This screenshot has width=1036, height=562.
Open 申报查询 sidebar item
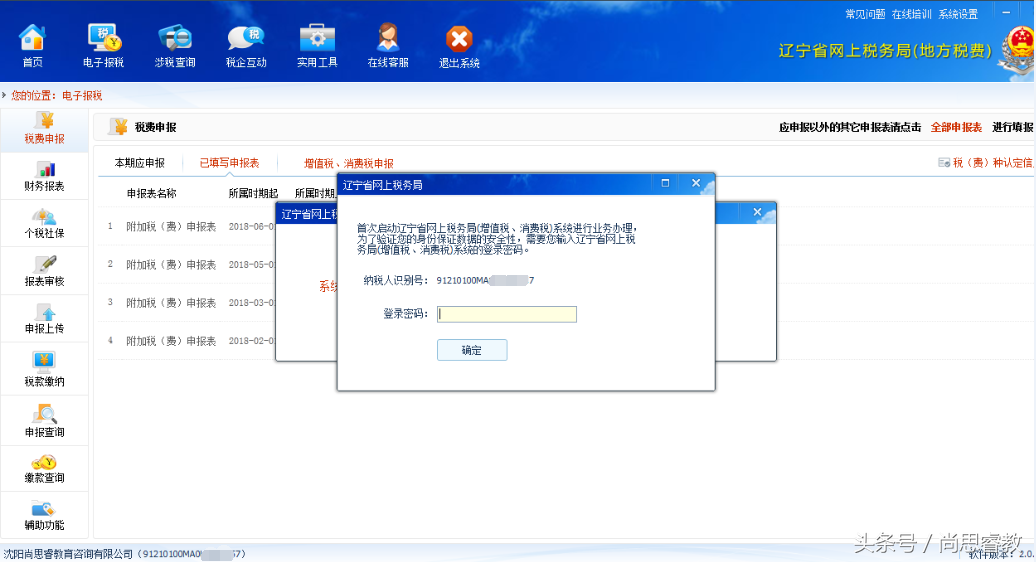click(x=45, y=420)
